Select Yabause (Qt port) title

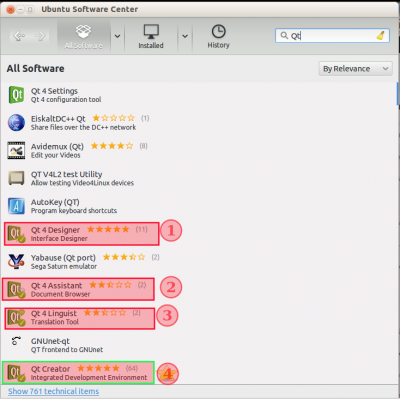[63, 258]
